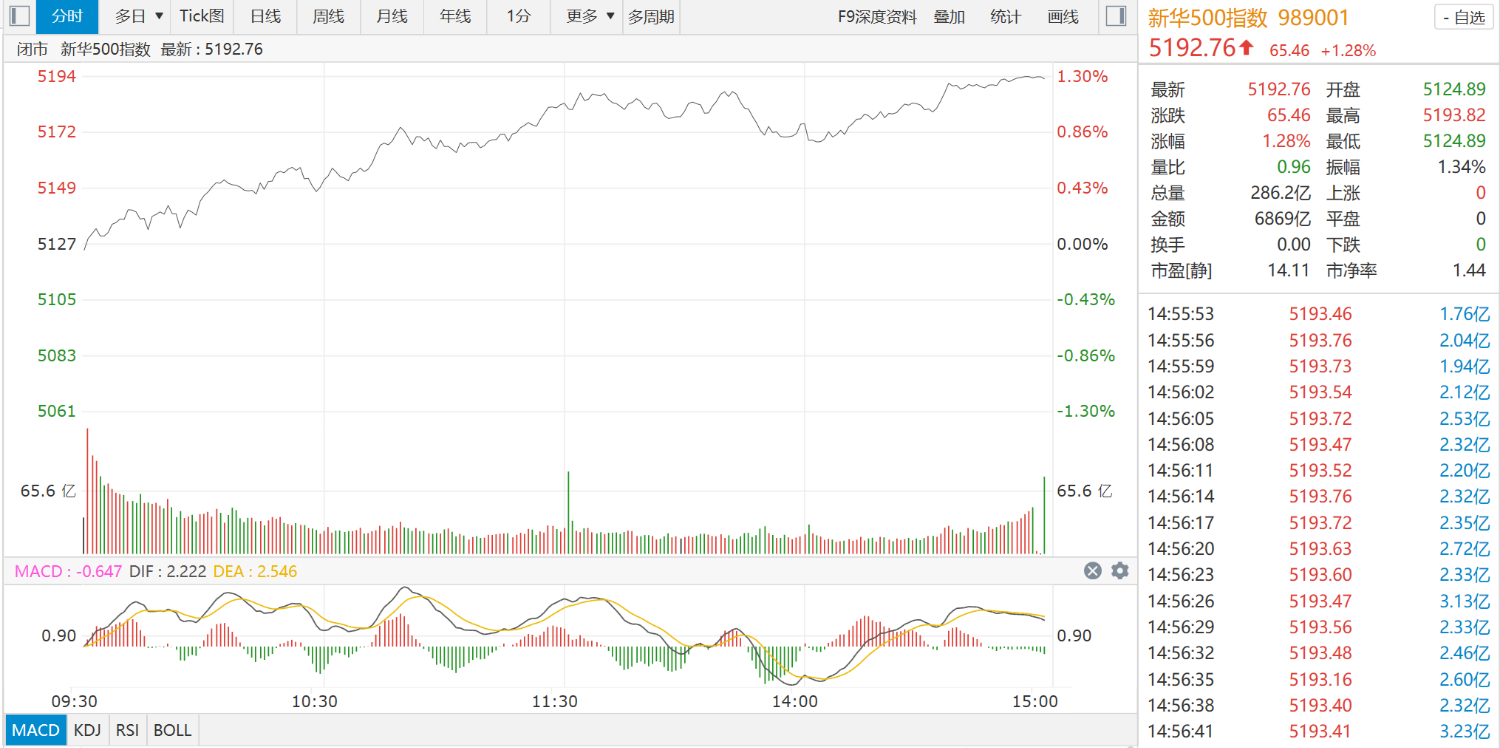Open F9深度资料 in-depth data
Viewport: 1500px width, 748px height.
pos(877,16)
